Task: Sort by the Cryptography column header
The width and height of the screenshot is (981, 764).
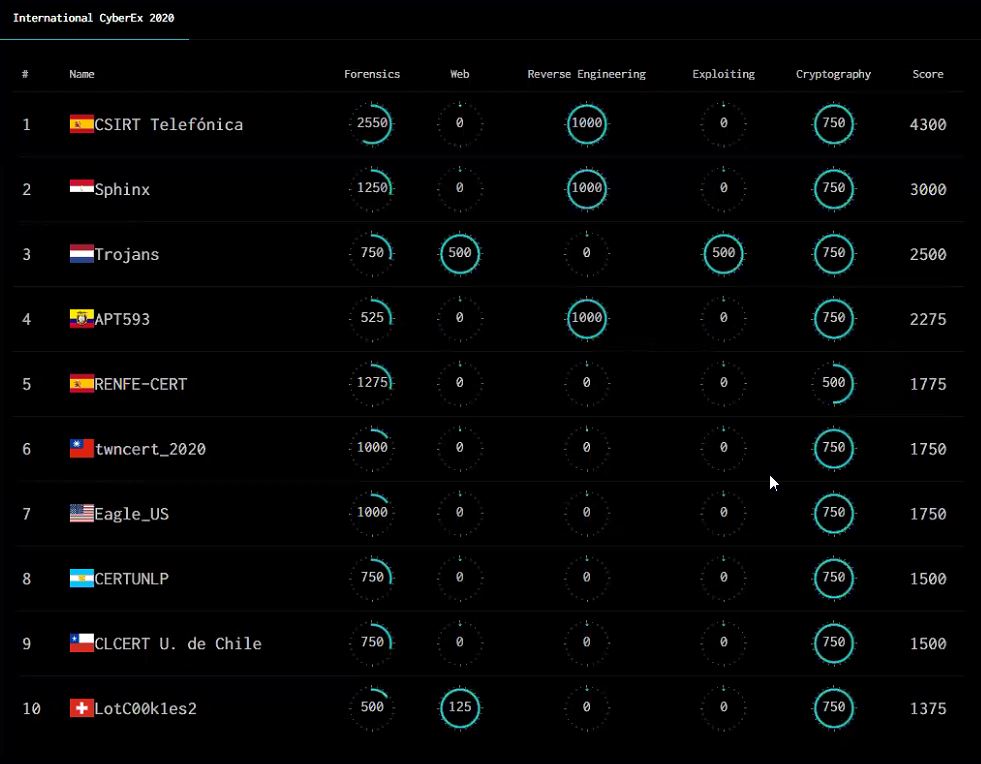Action: (x=833, y=74)
